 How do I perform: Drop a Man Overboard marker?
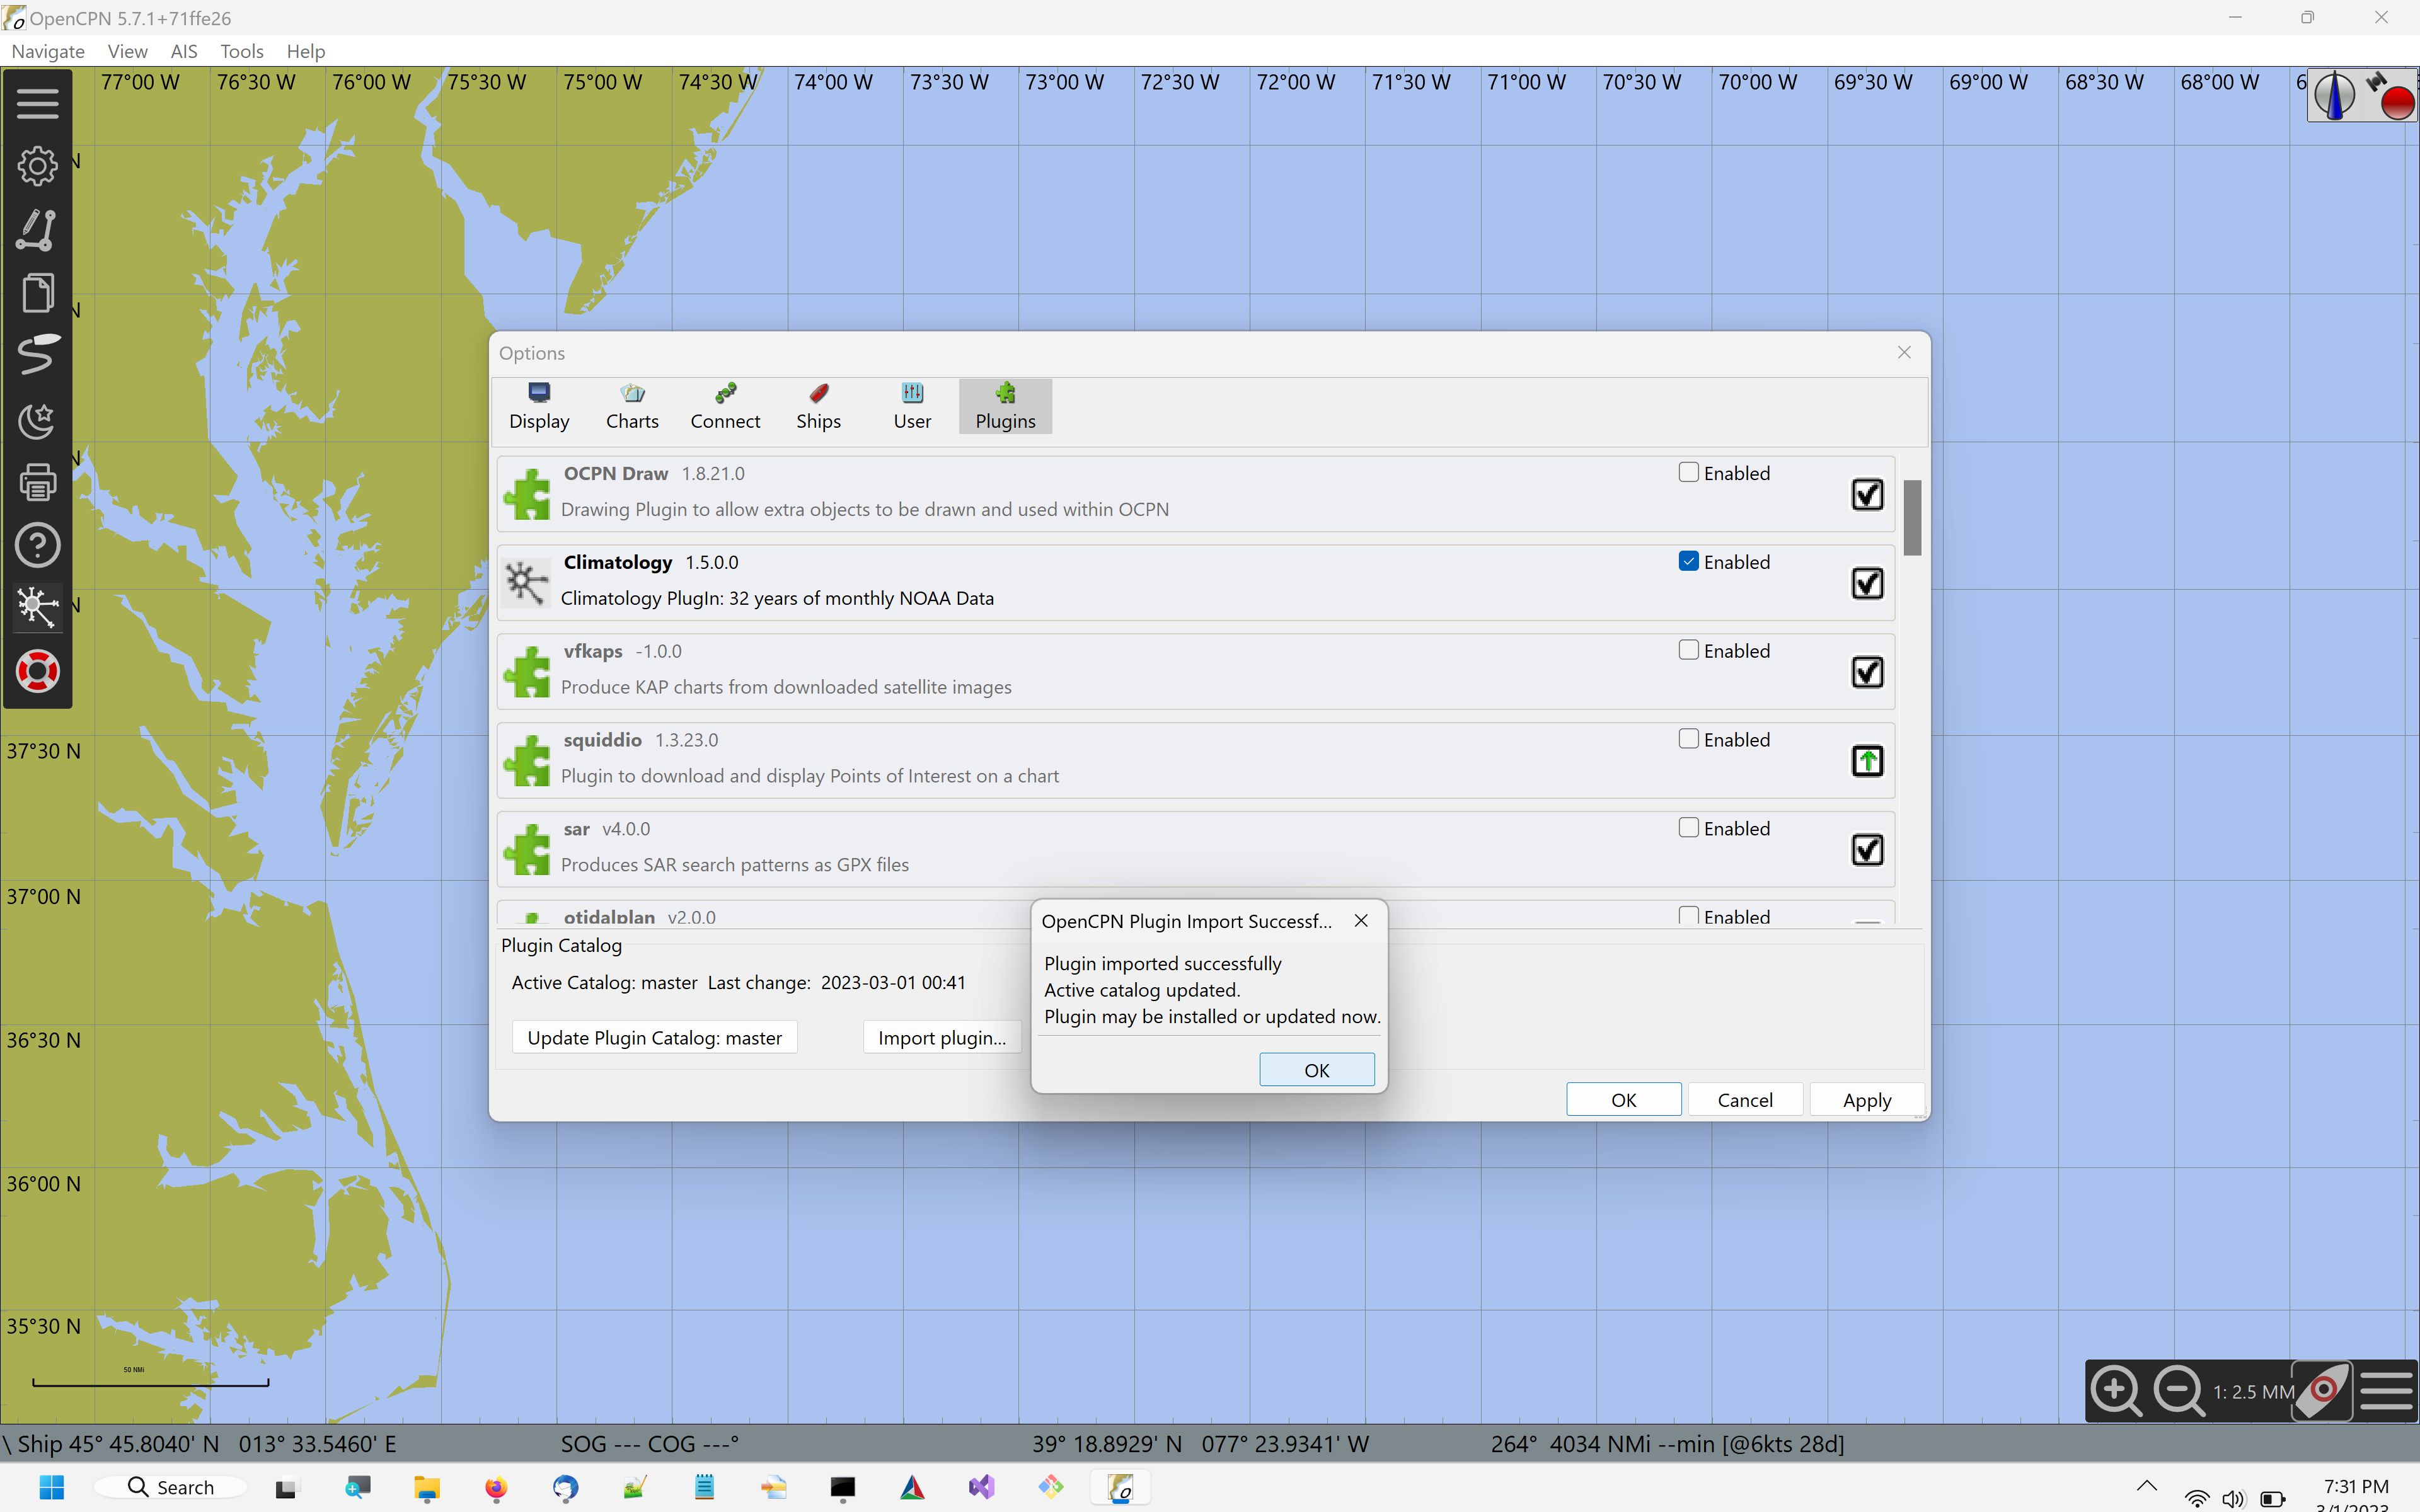pos(38,671)
